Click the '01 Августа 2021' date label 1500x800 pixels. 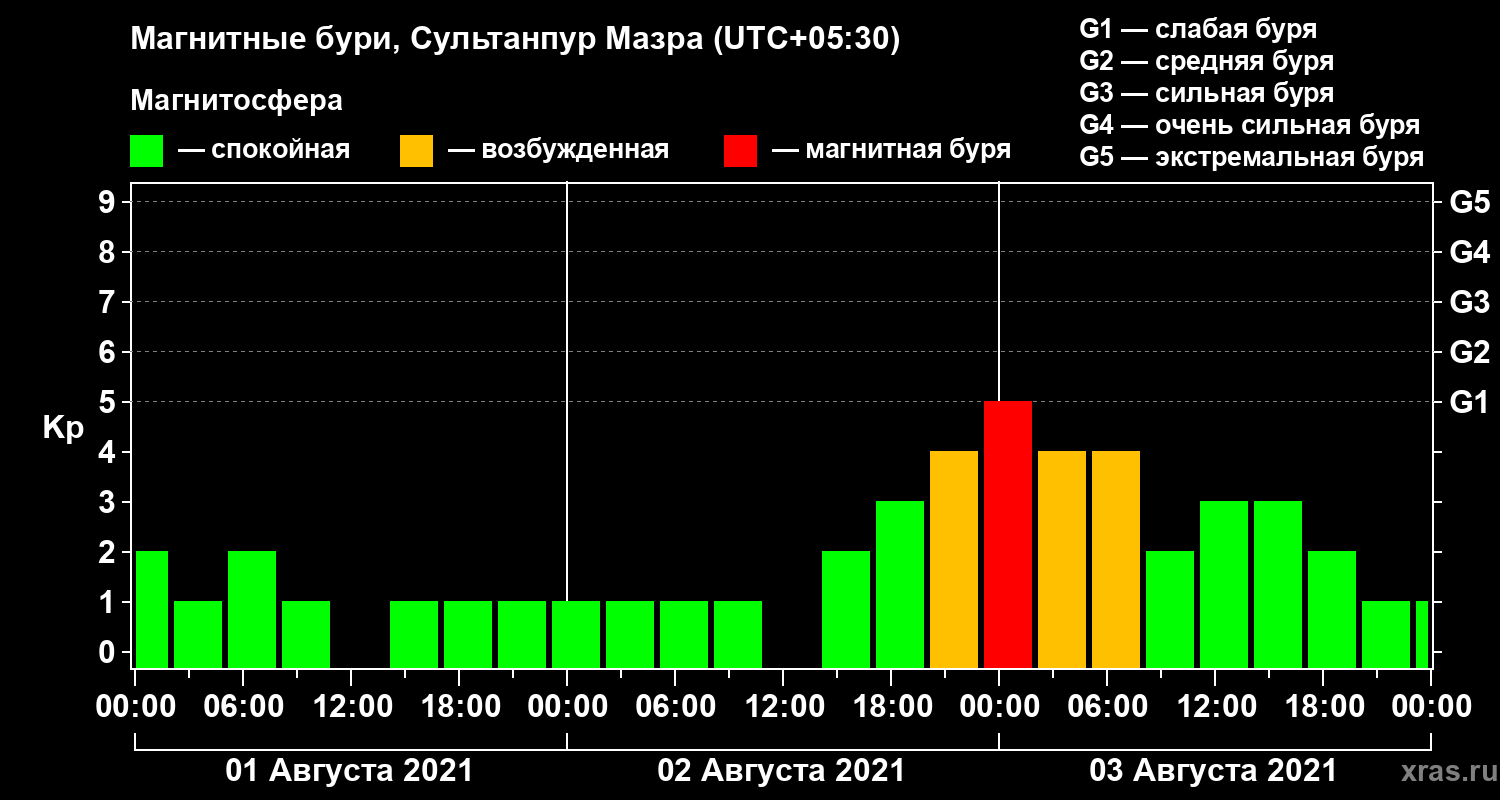[x=350, y=771]
